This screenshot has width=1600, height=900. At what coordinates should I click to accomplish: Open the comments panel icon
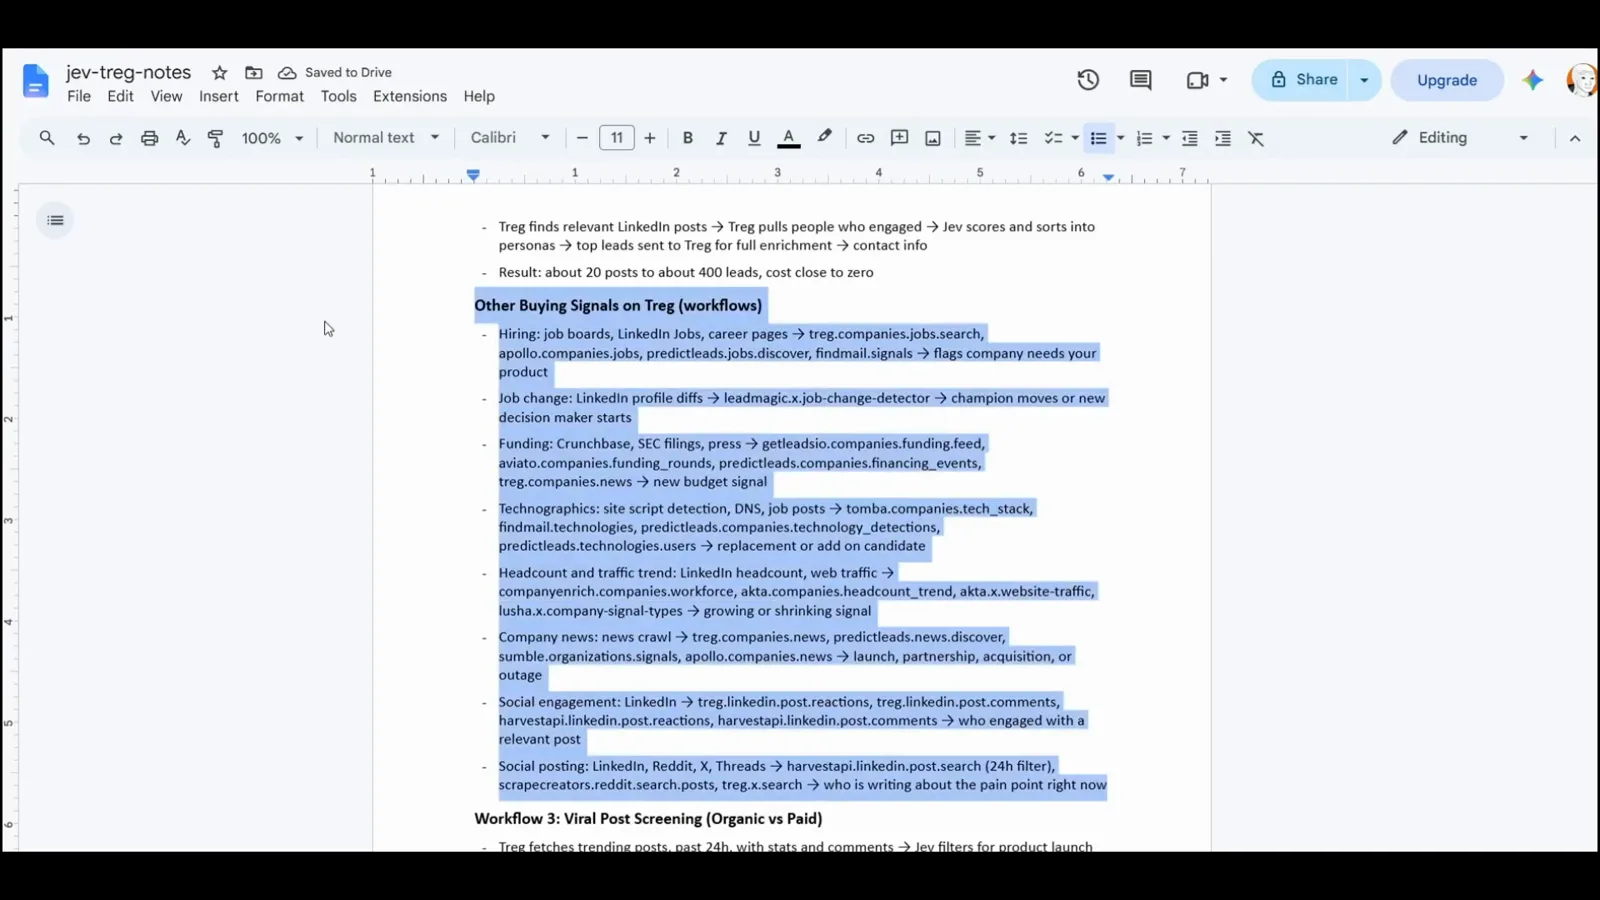pos(1140,80)
